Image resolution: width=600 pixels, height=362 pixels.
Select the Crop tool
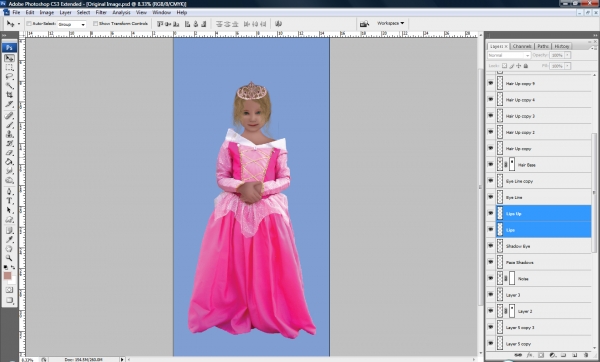(x=9, y=95)
